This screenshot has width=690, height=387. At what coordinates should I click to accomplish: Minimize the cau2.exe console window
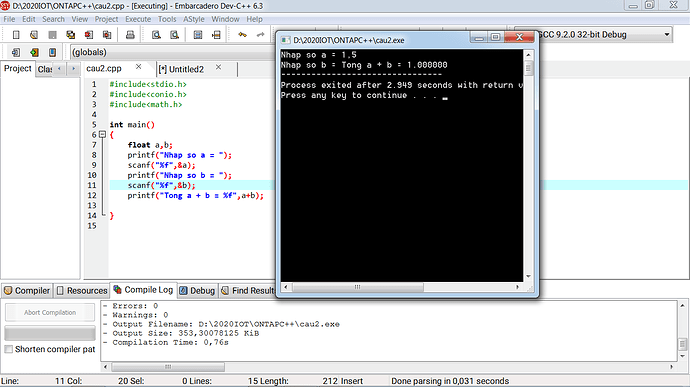[479, 37]
